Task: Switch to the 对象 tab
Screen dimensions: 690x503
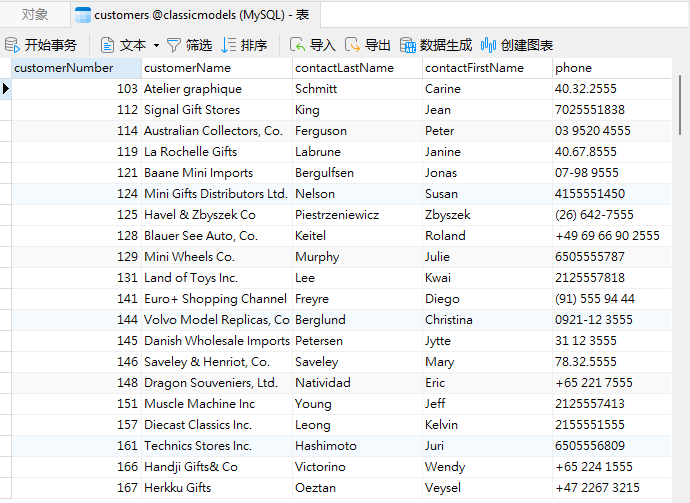Action: click(35, 15)
